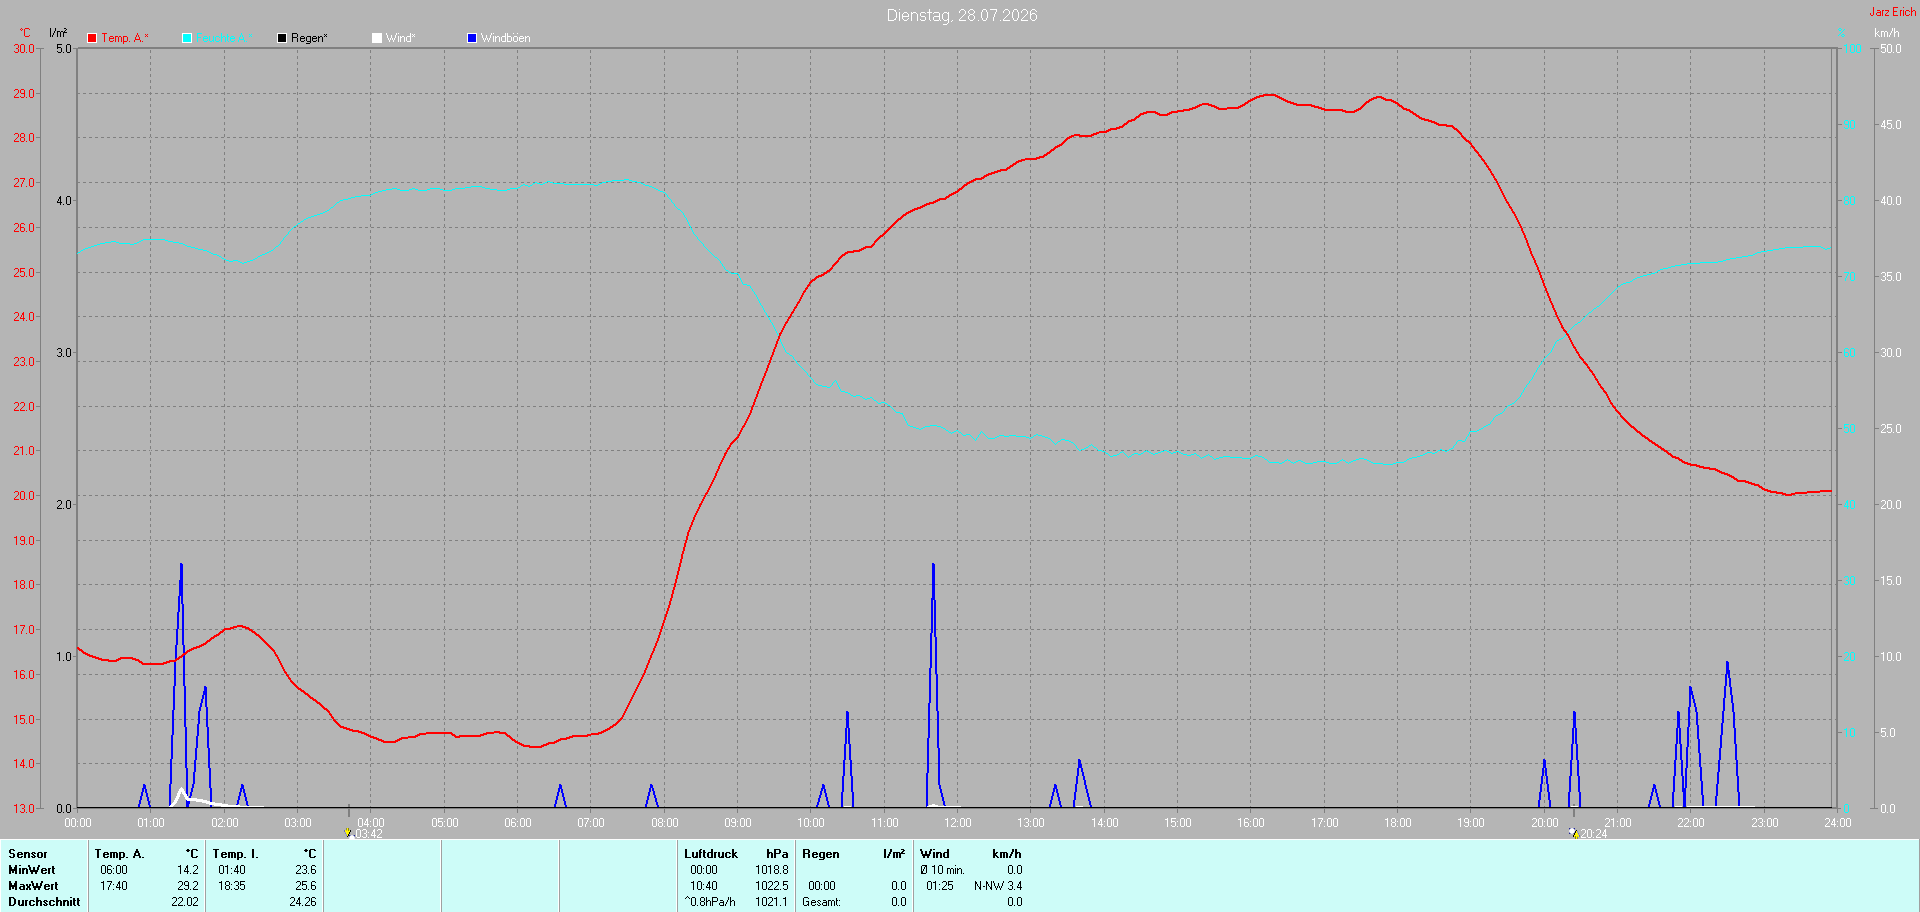Click the black Regen legend square
Screen dimensions: 1920x912
point(282,38)
